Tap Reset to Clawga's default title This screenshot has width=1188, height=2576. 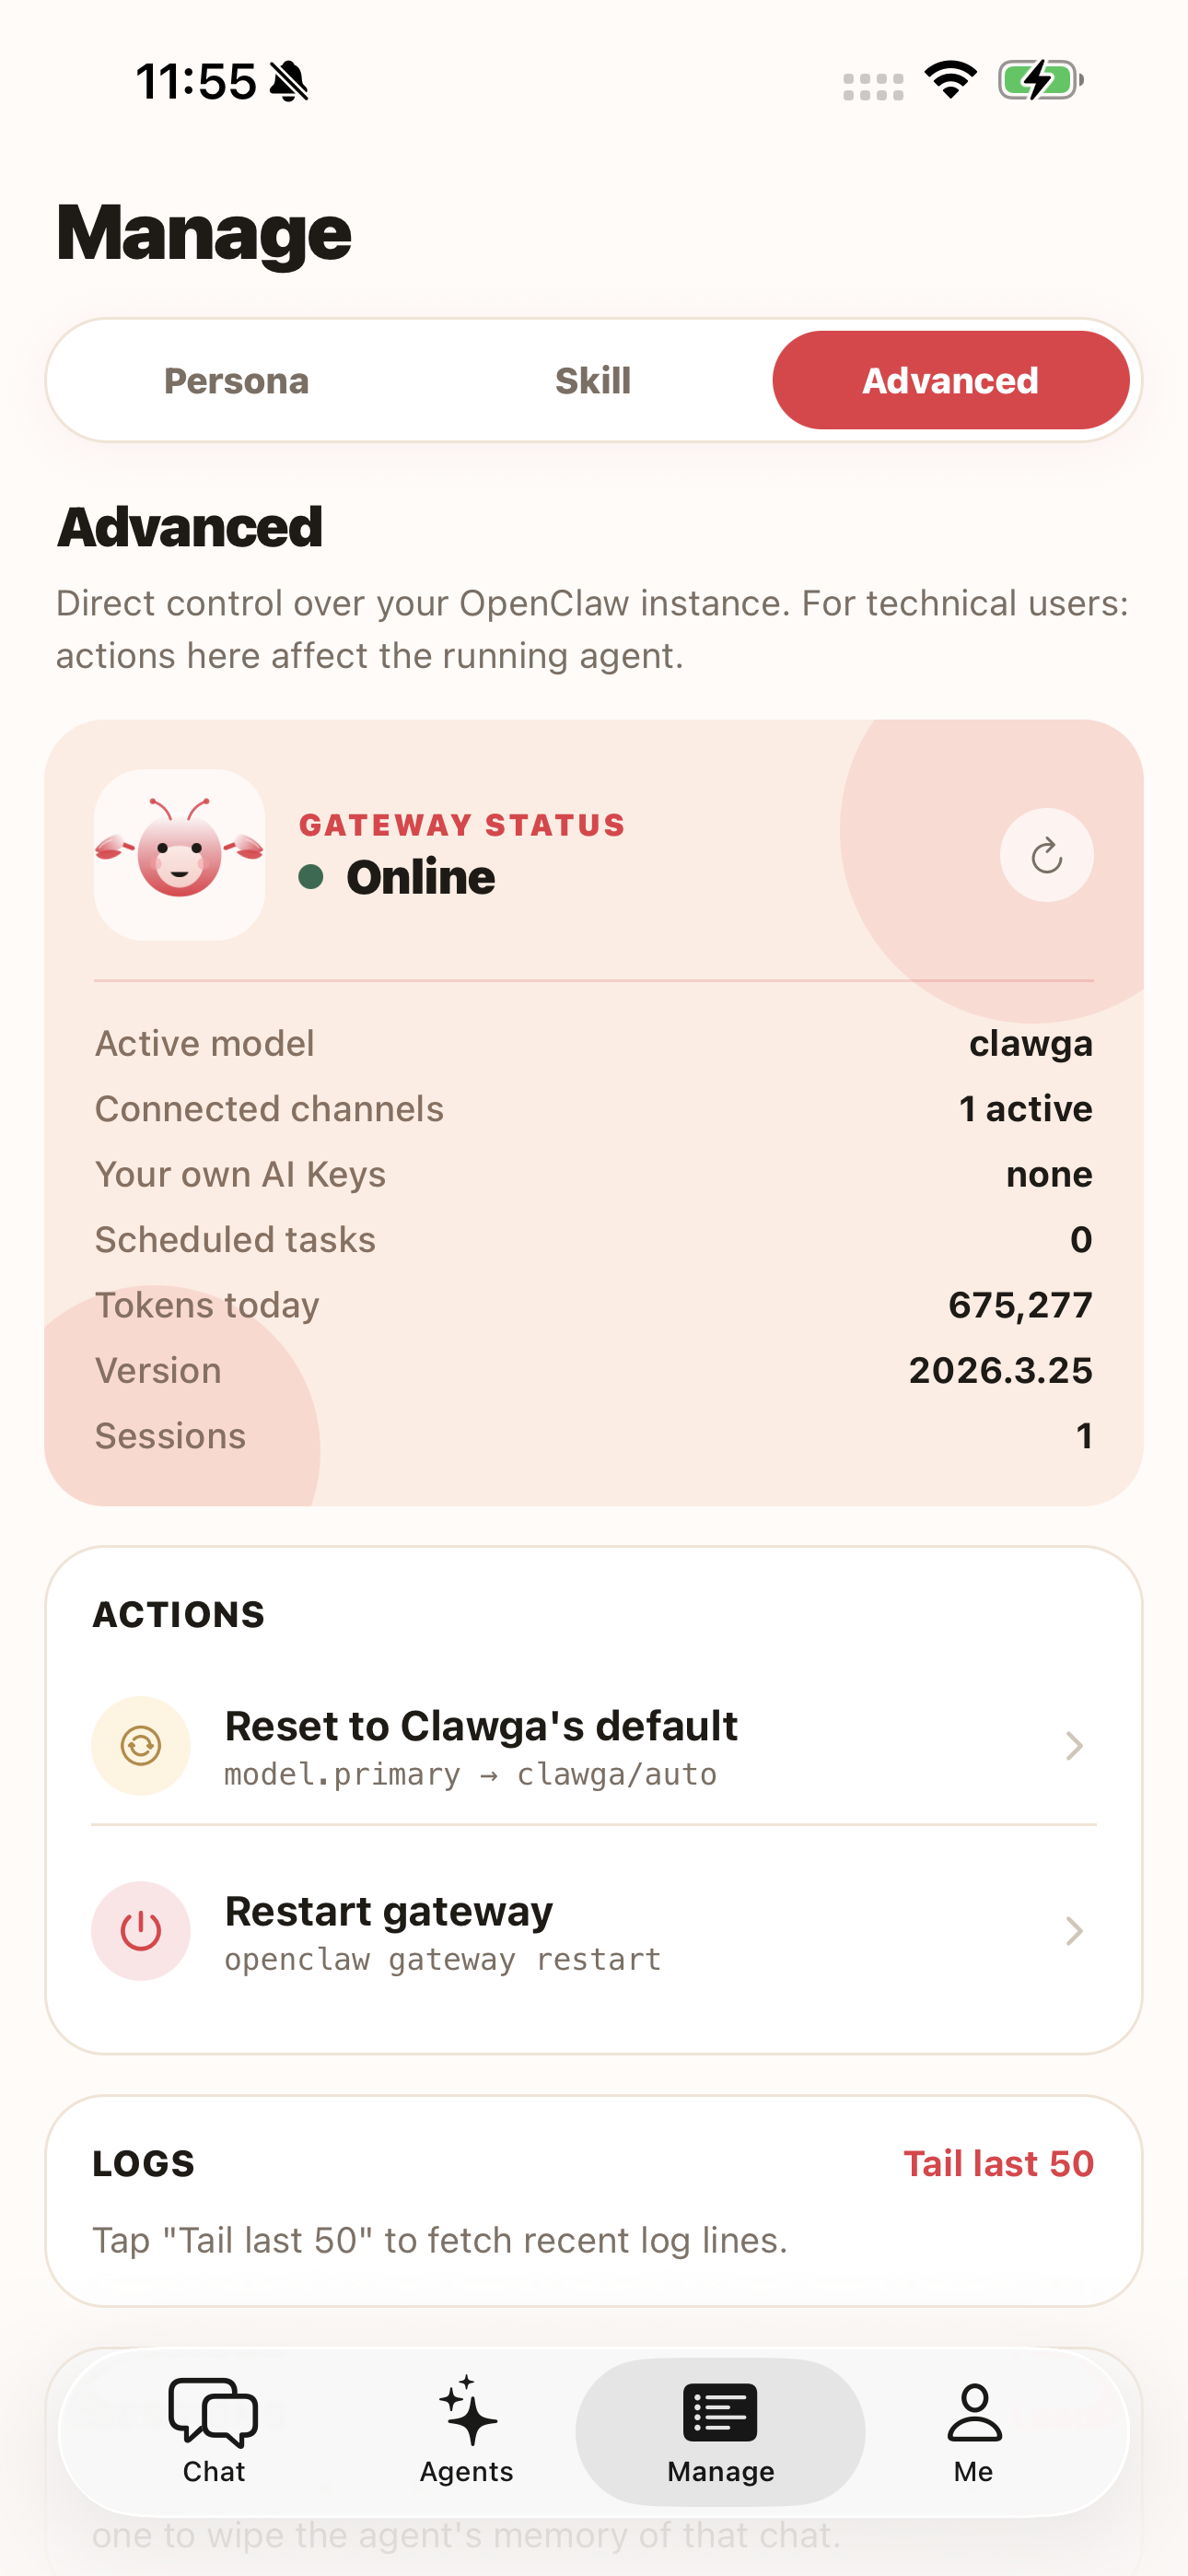point(481,1727)
